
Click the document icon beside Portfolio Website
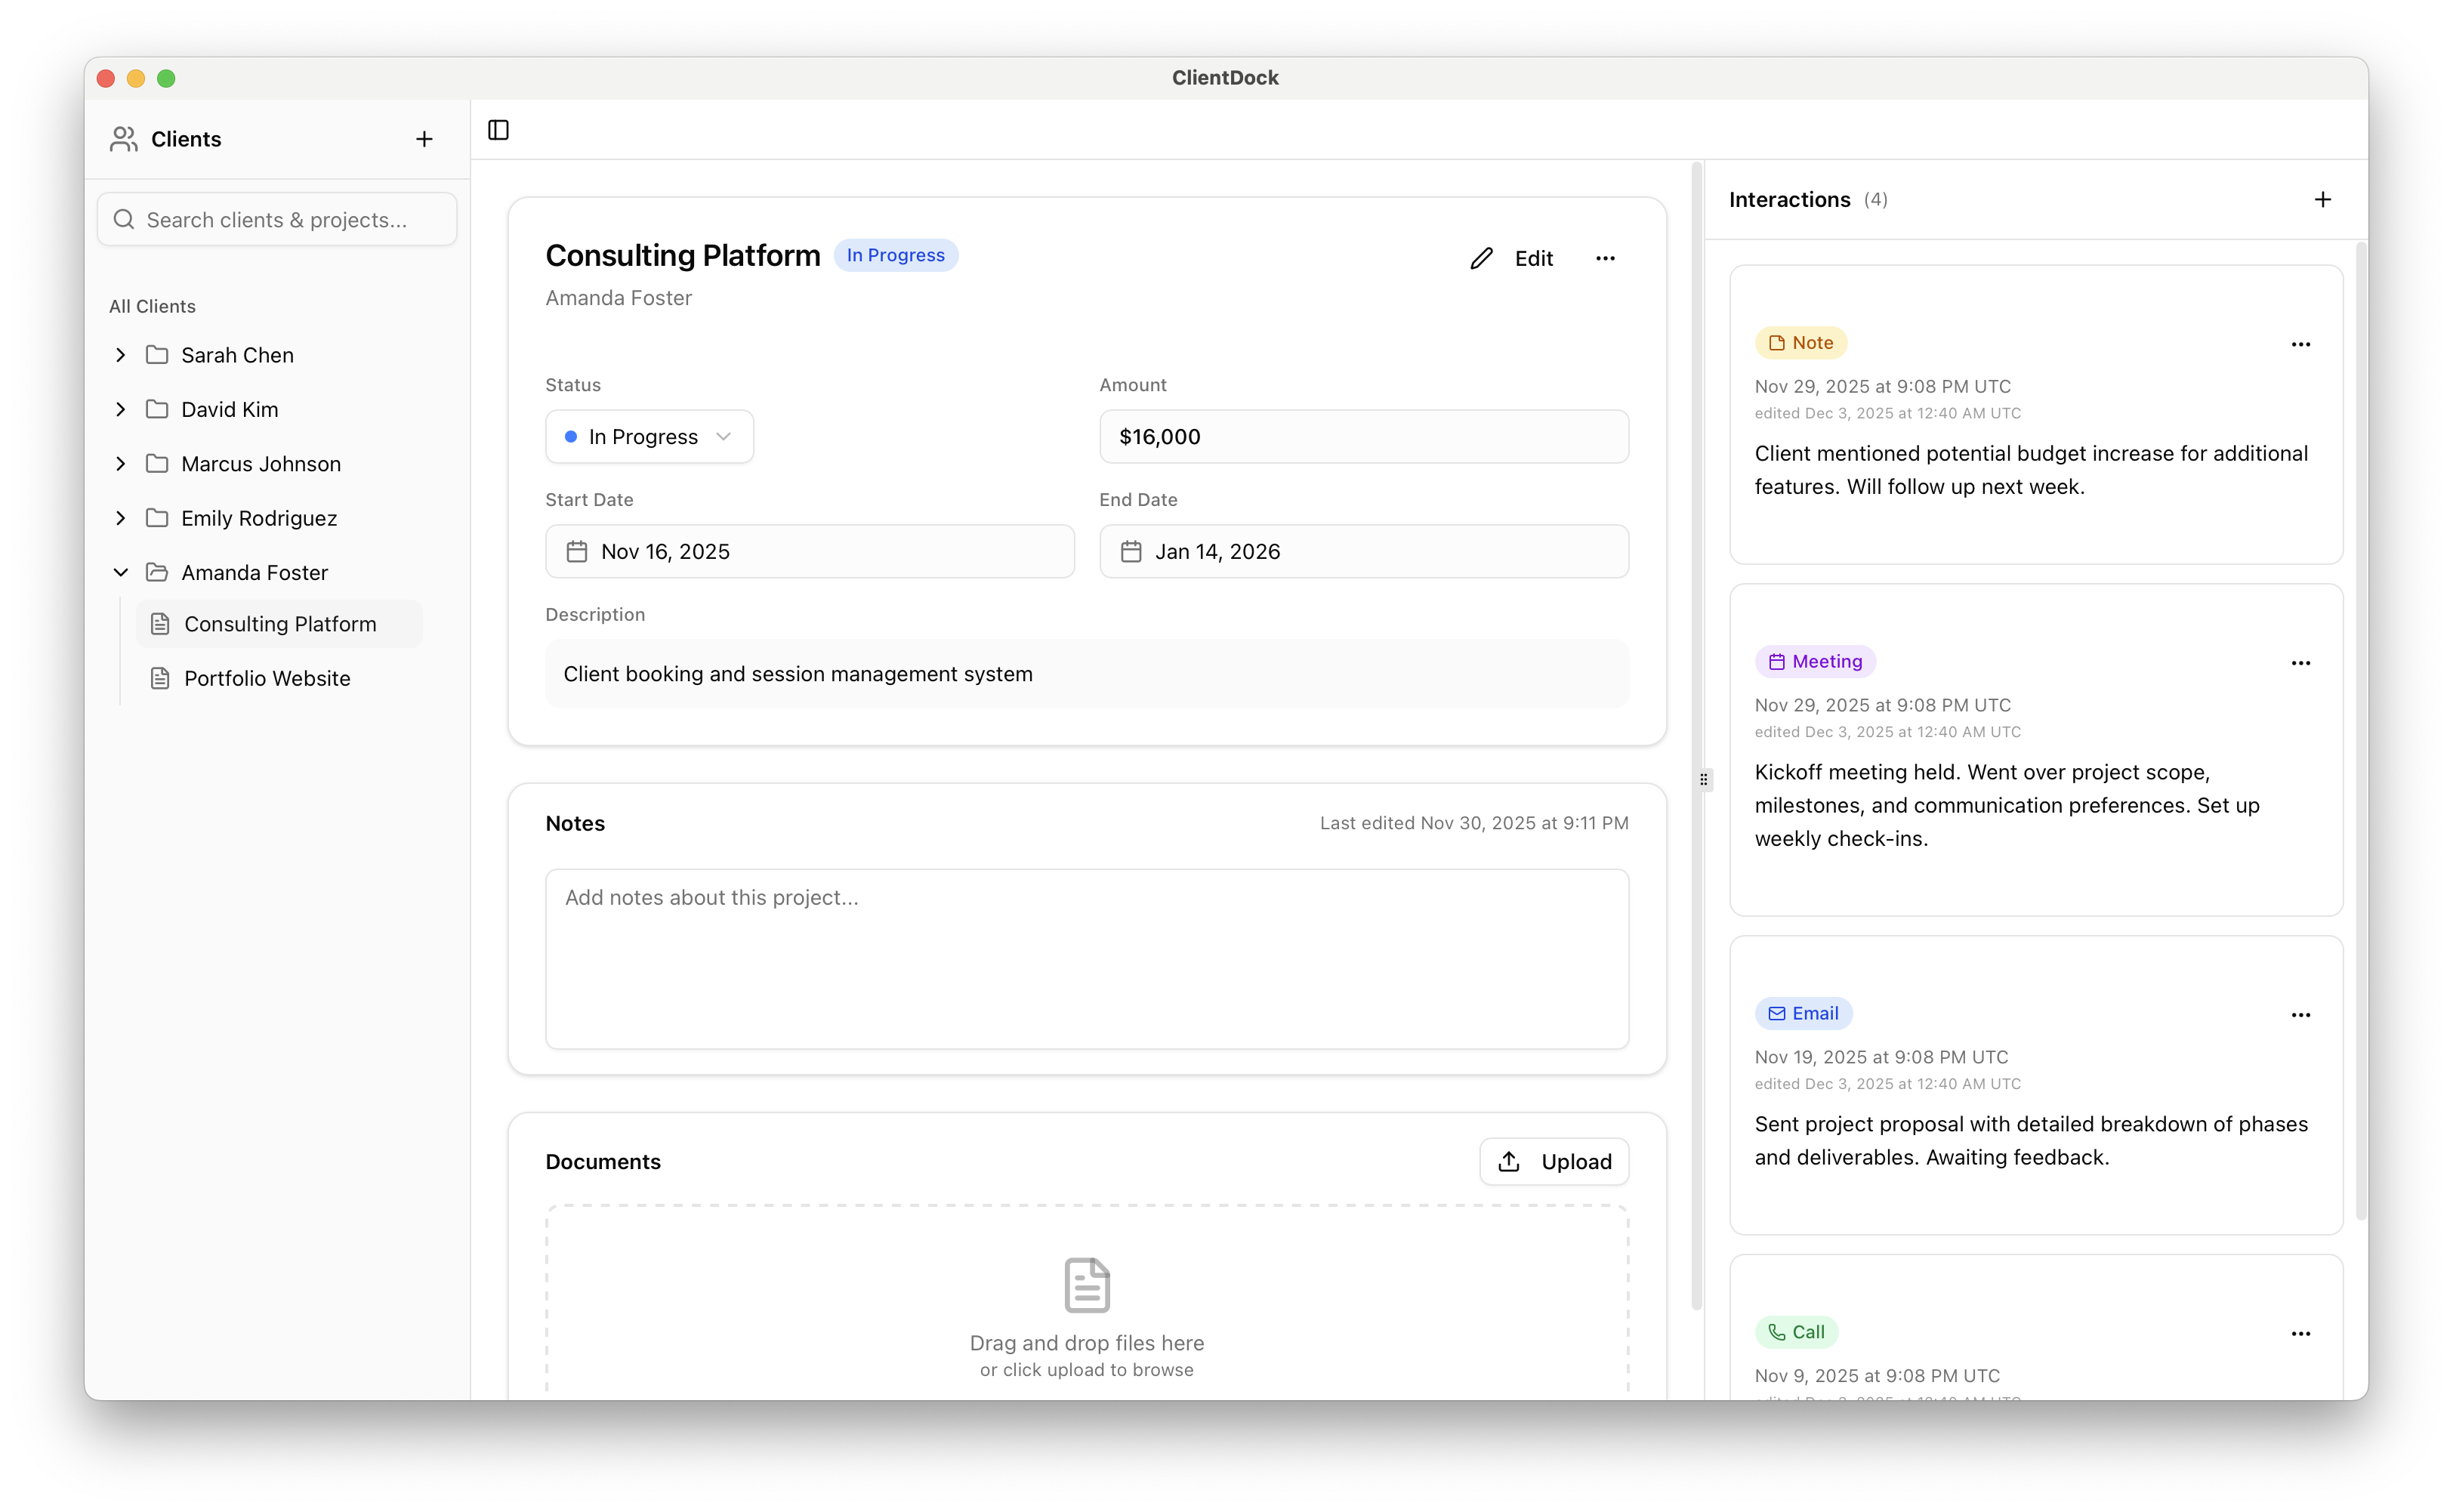[x=162, y=678]
